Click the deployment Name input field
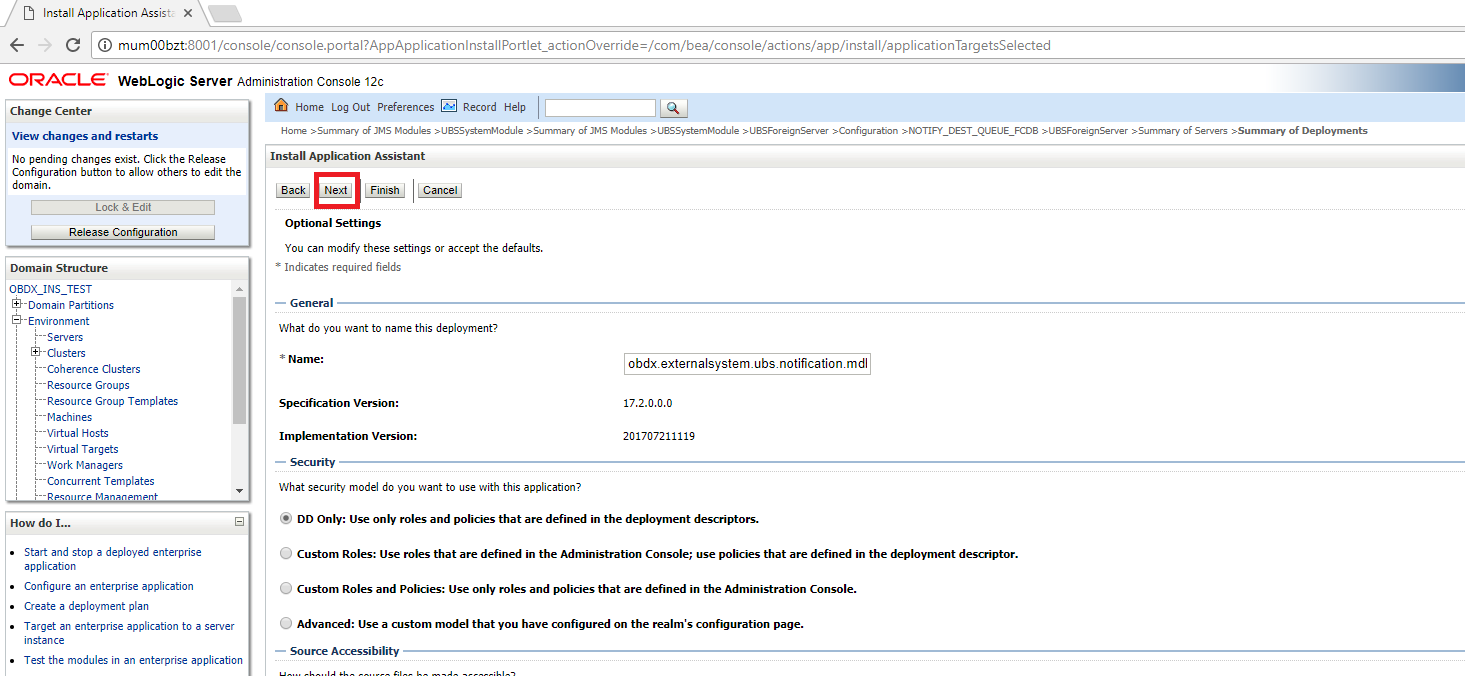The width and height of the screenshot is (1465, 676). pyautogui.click(x=747, y=364)
